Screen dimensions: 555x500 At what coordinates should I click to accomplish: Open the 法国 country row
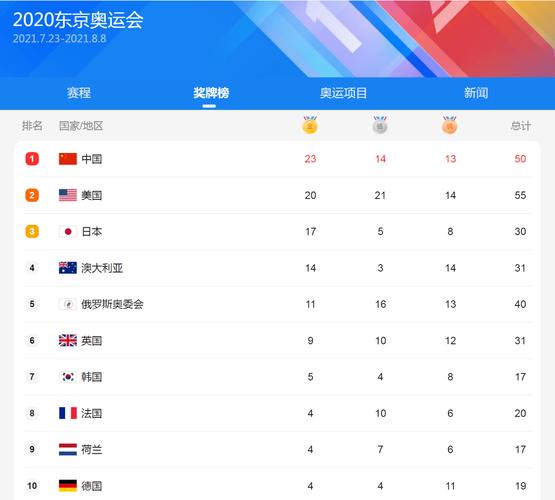click(x=277, y=413)
